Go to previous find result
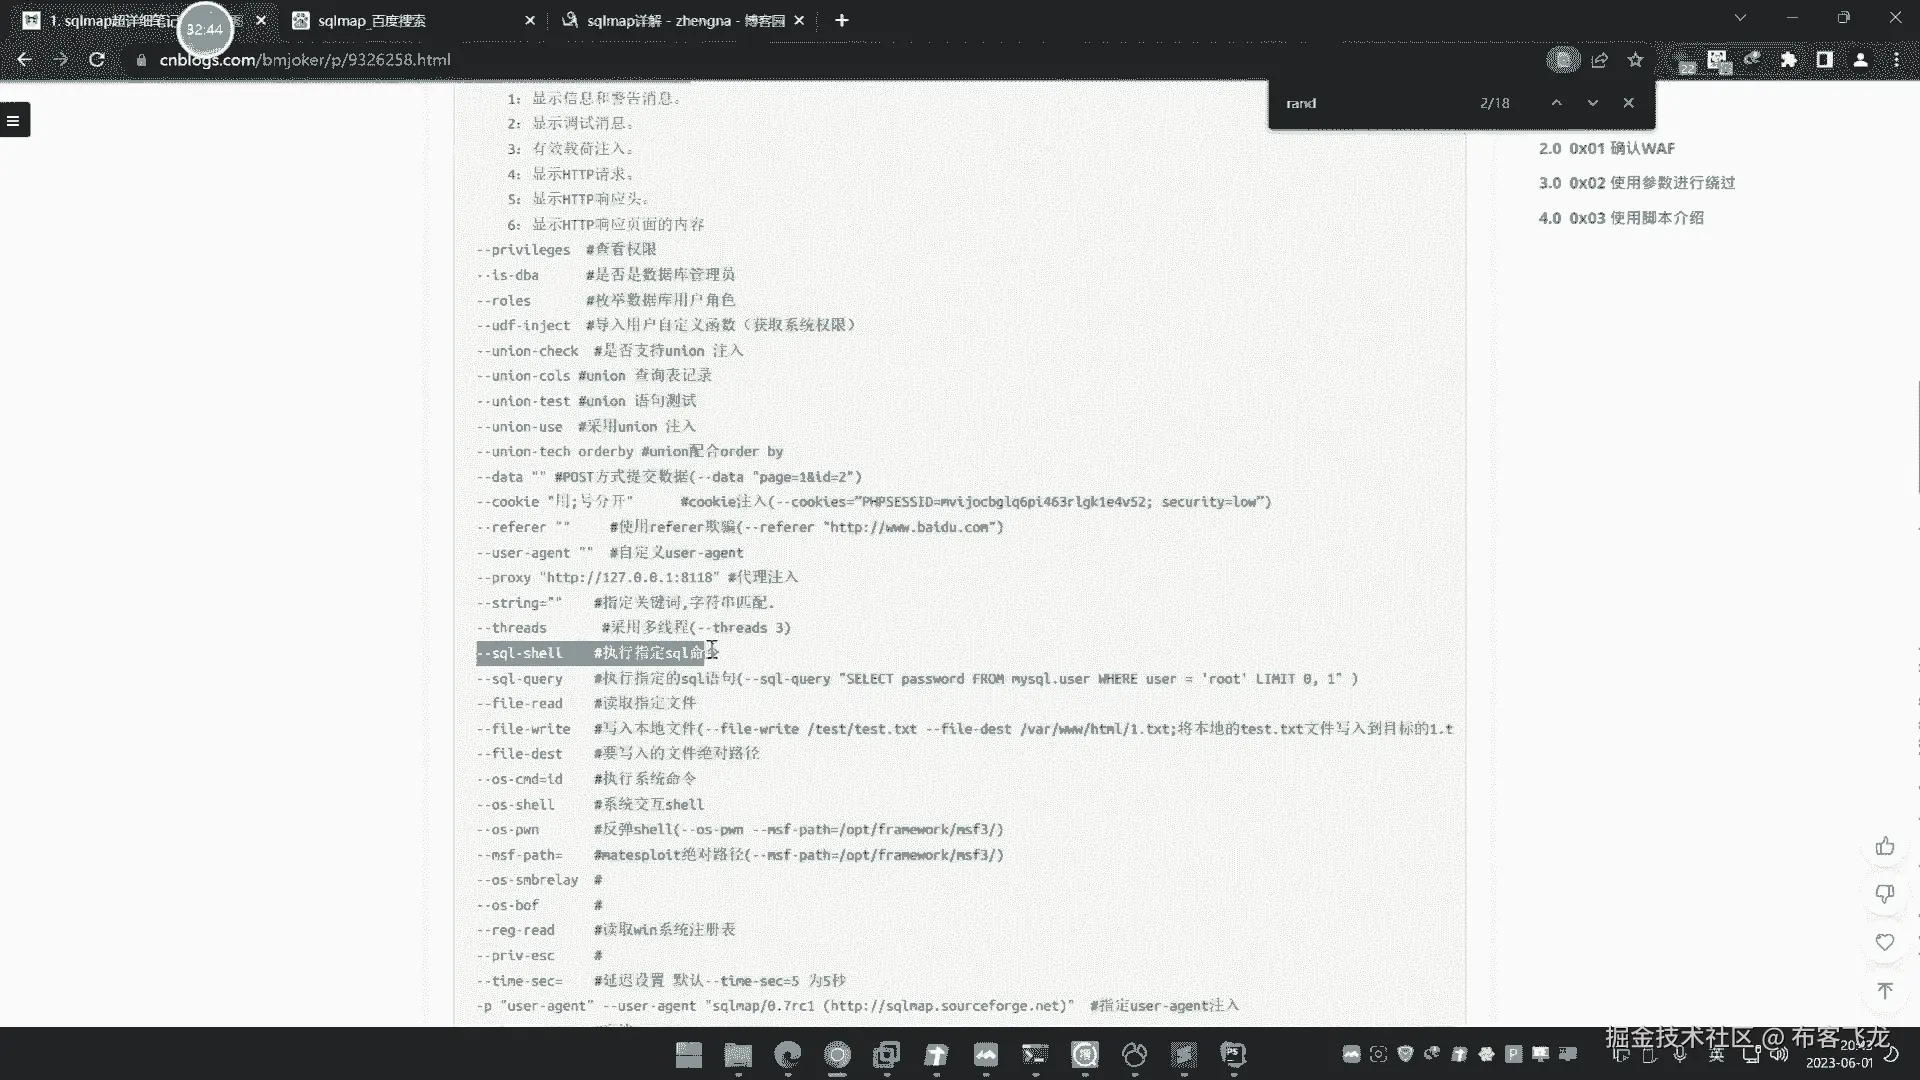 (1556, 103)
